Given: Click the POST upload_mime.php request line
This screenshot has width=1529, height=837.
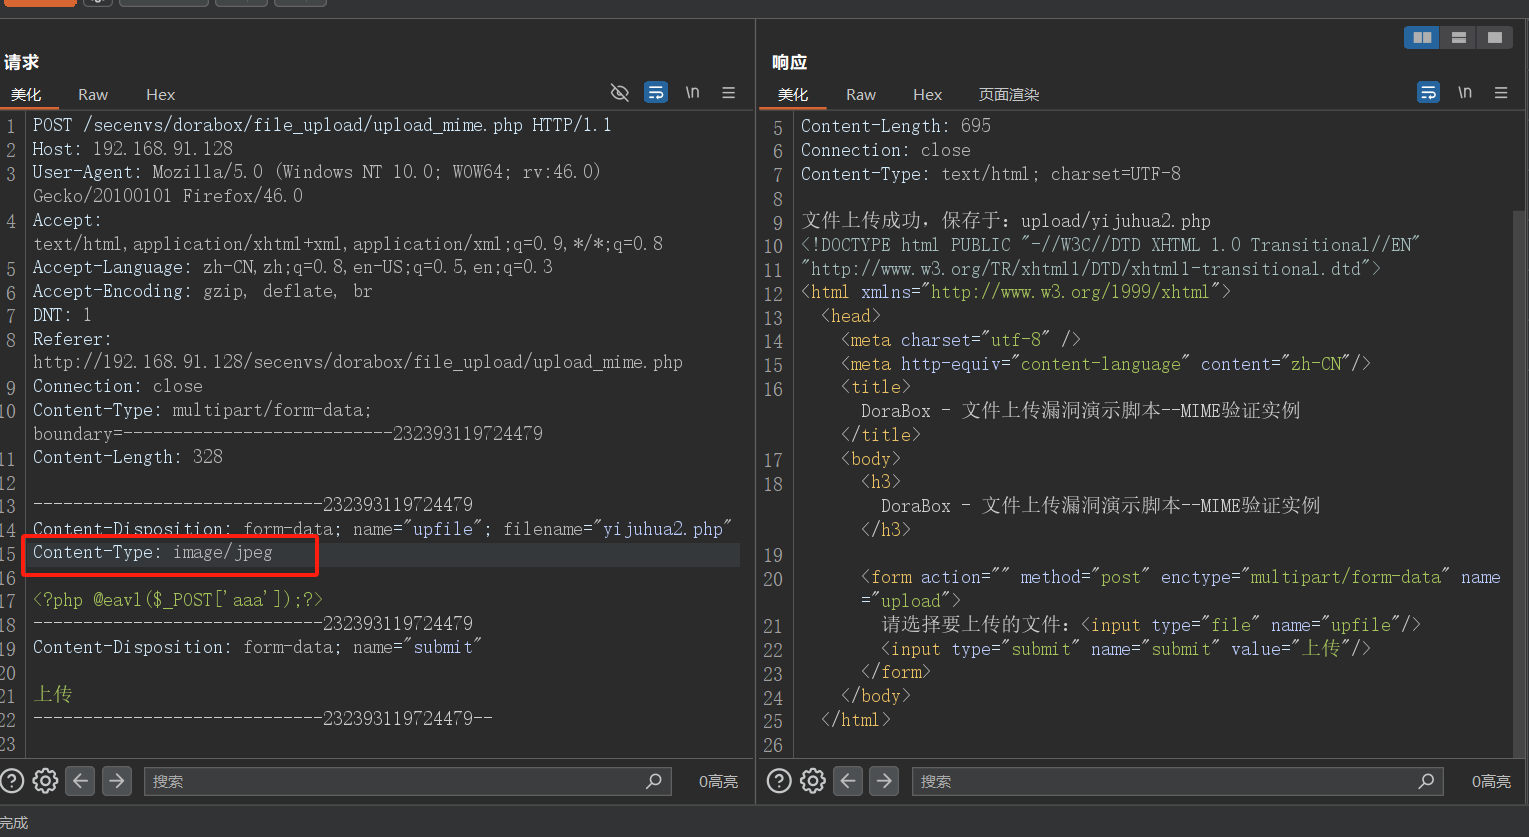Looking at the screenshot, I should [x=322, y=125].
